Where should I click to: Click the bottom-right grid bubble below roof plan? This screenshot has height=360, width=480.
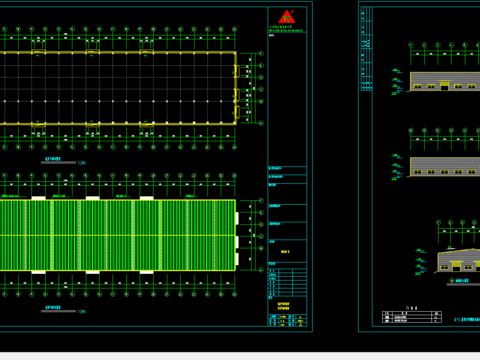[235, 294]
